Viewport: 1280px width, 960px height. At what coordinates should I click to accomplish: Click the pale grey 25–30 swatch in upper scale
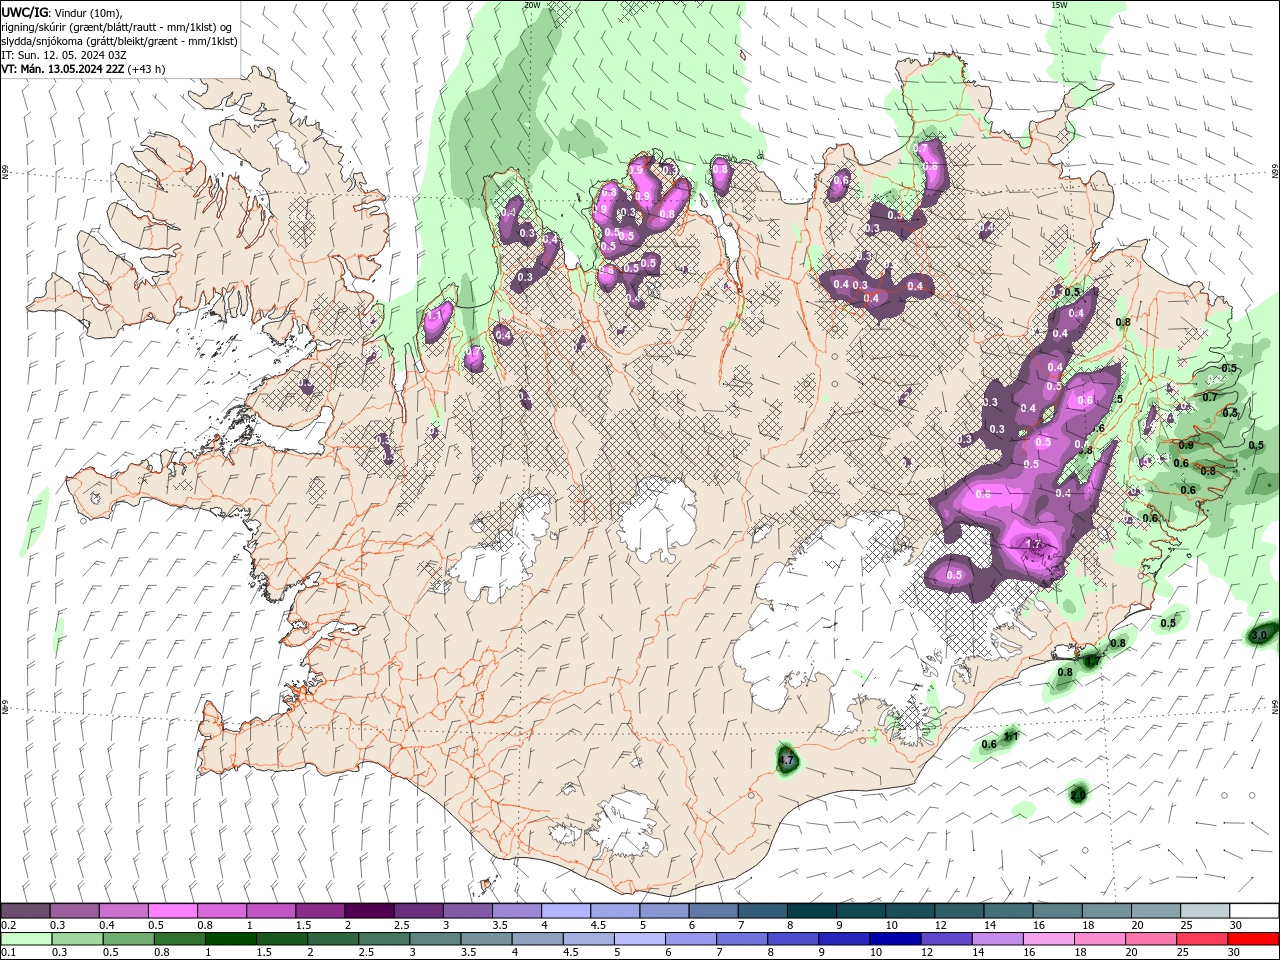[x=1205, y=911]
